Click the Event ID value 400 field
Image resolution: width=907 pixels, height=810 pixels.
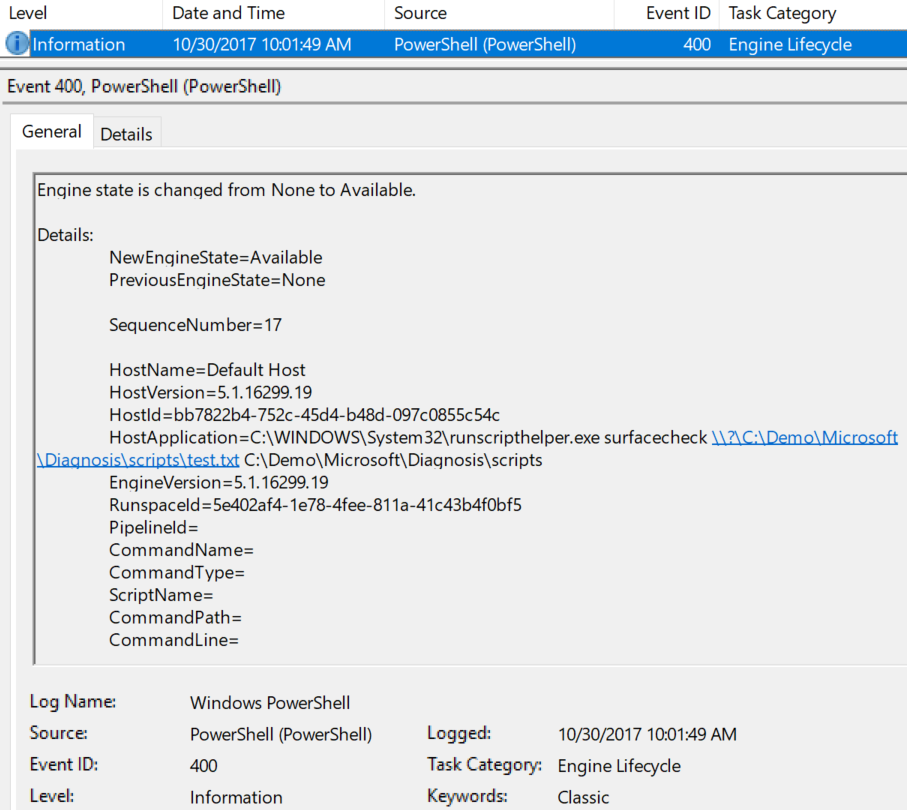204,766
